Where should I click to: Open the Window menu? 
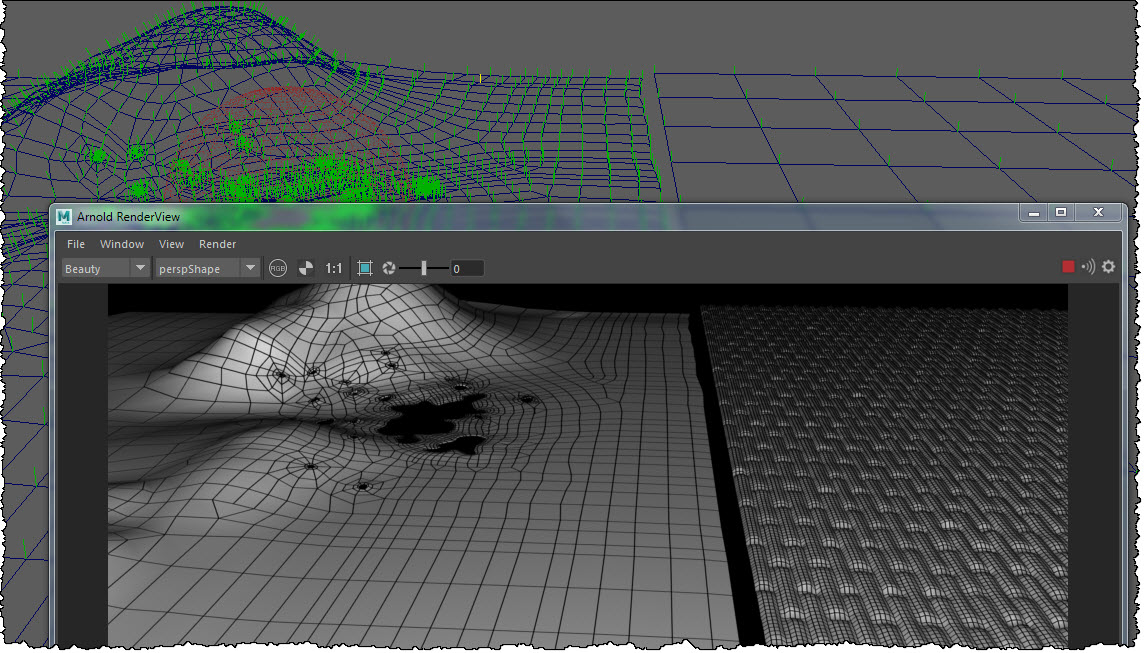122,244
